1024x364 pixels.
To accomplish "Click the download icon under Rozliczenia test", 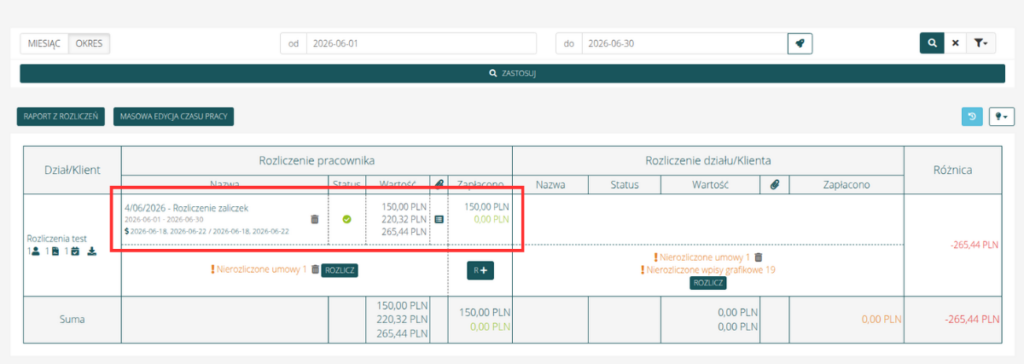I will [92, 252].
